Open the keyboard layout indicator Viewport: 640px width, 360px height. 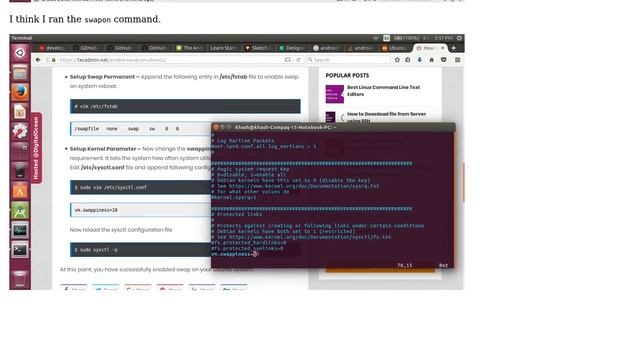[387, 38]
